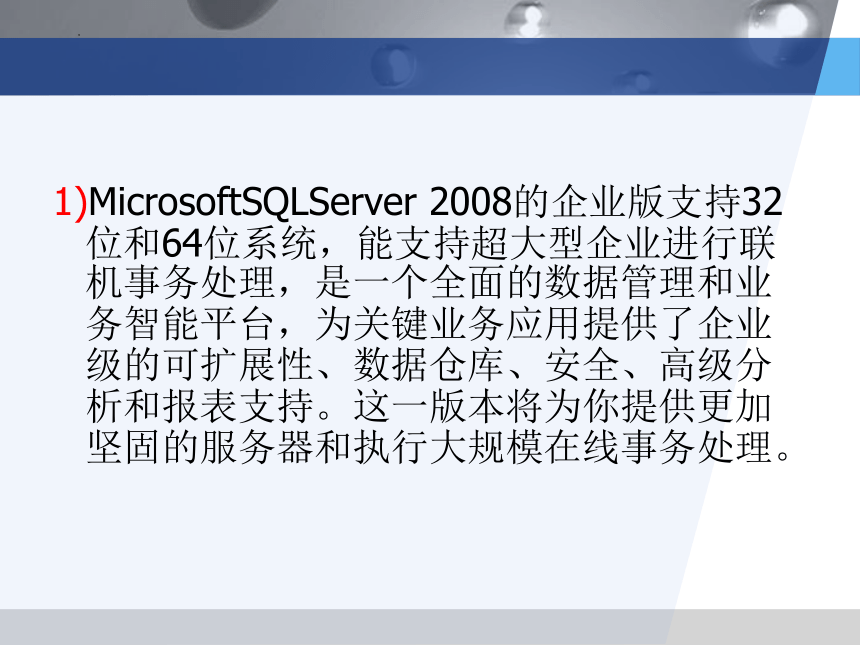Image resolution: width=860 pixels, height=645 pixels.
Task: Click the bold "64" in second line
Action: tap(182, 244)
